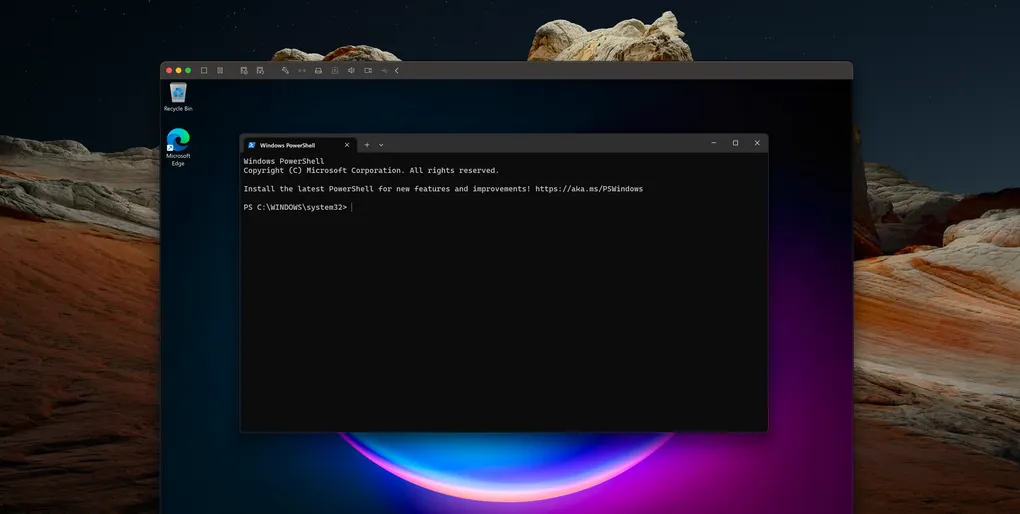Click the PowerShell icon in the tab
Screen dimensions: 1020x514
[x=251, y=145]
